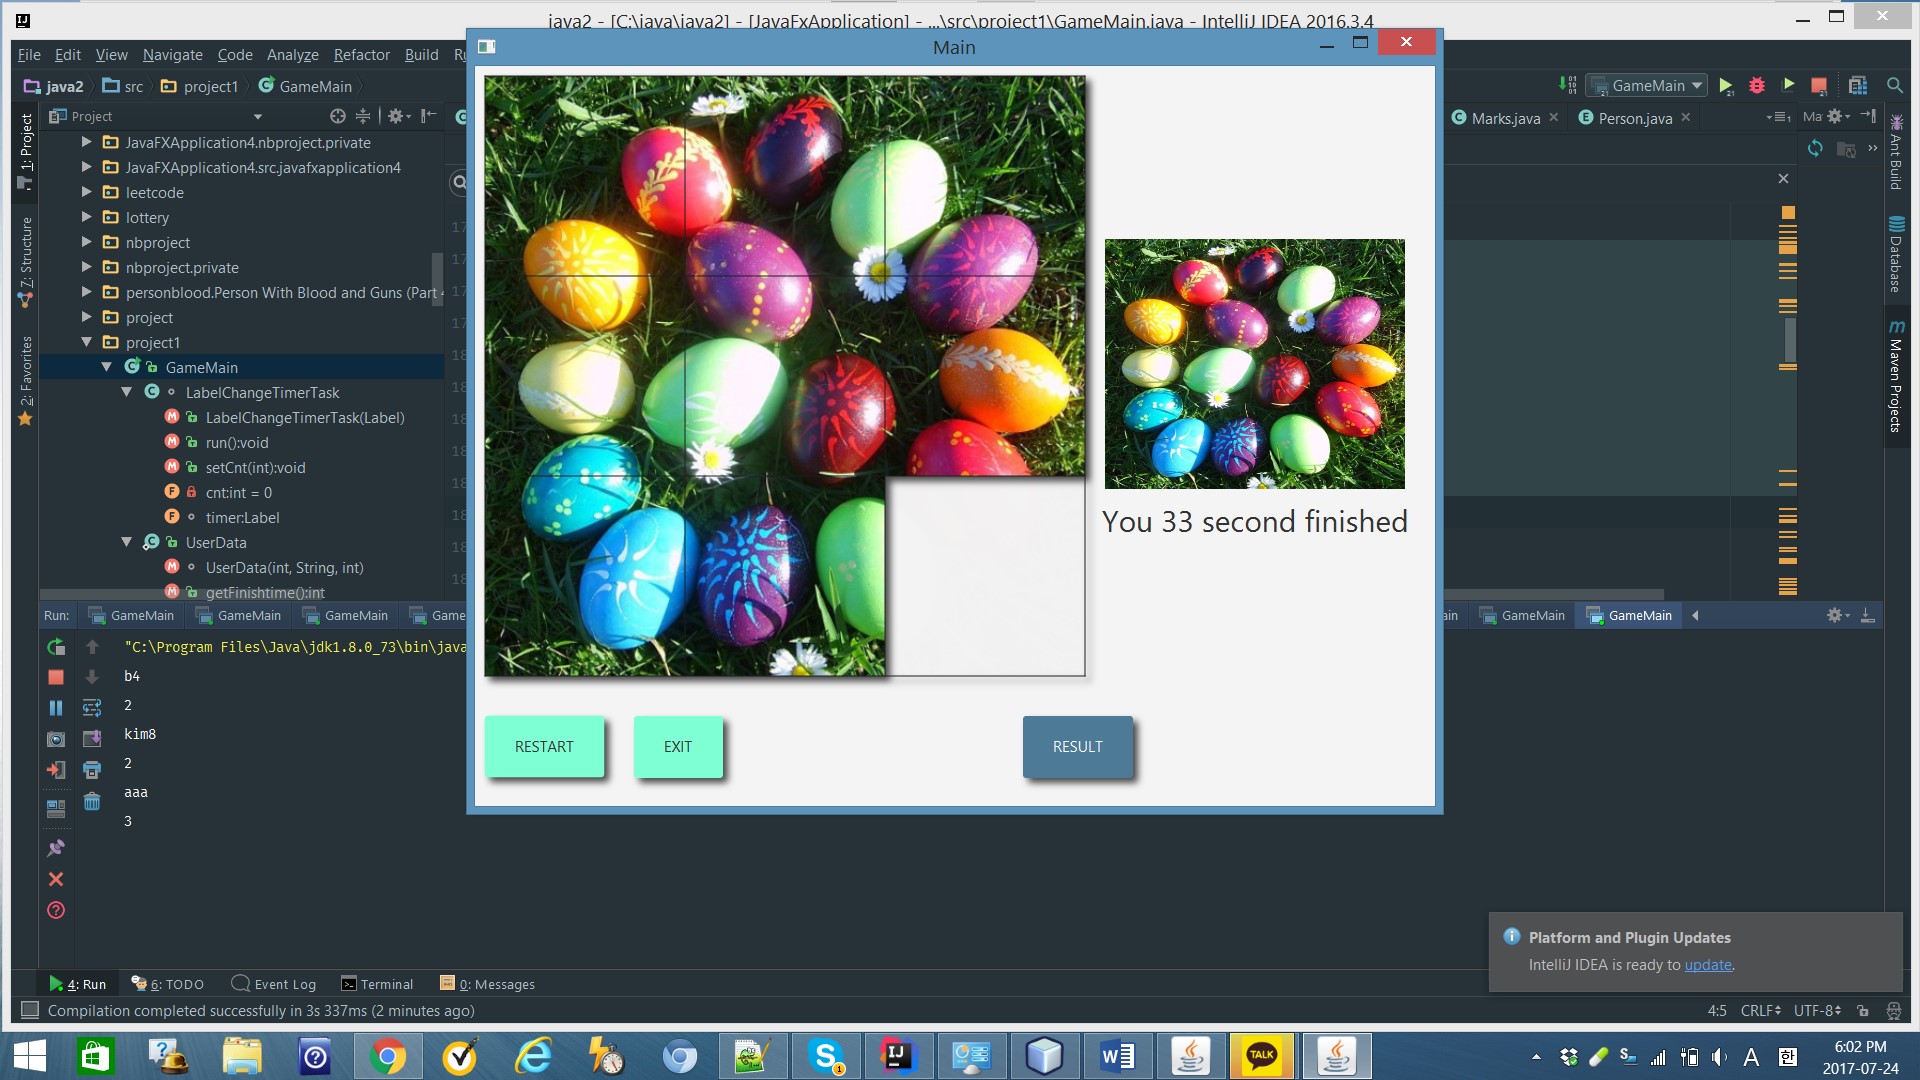This screenshot has height=1080, width=1920.
Task: Expand the lottery folder
Action: click(x=88, y=217)
